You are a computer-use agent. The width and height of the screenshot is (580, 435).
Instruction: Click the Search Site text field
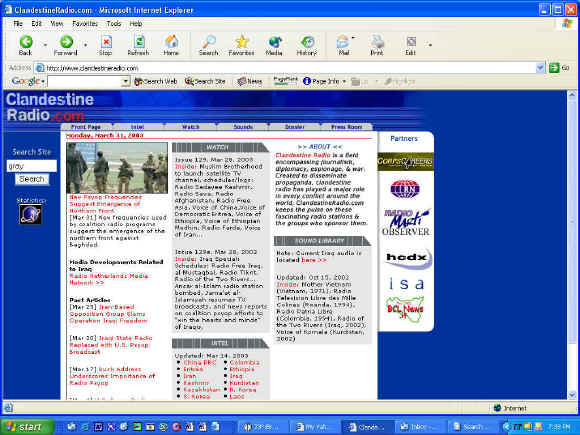[32, 166]
